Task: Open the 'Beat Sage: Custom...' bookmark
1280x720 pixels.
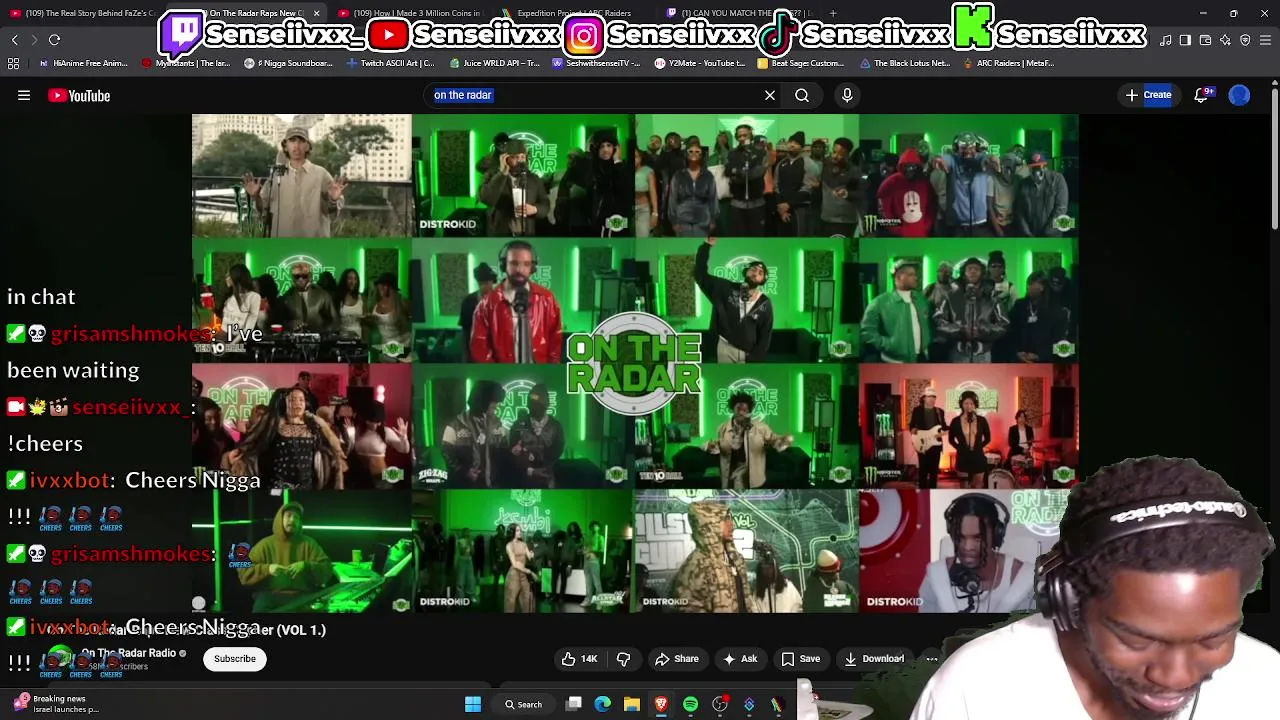Action: 801,63
